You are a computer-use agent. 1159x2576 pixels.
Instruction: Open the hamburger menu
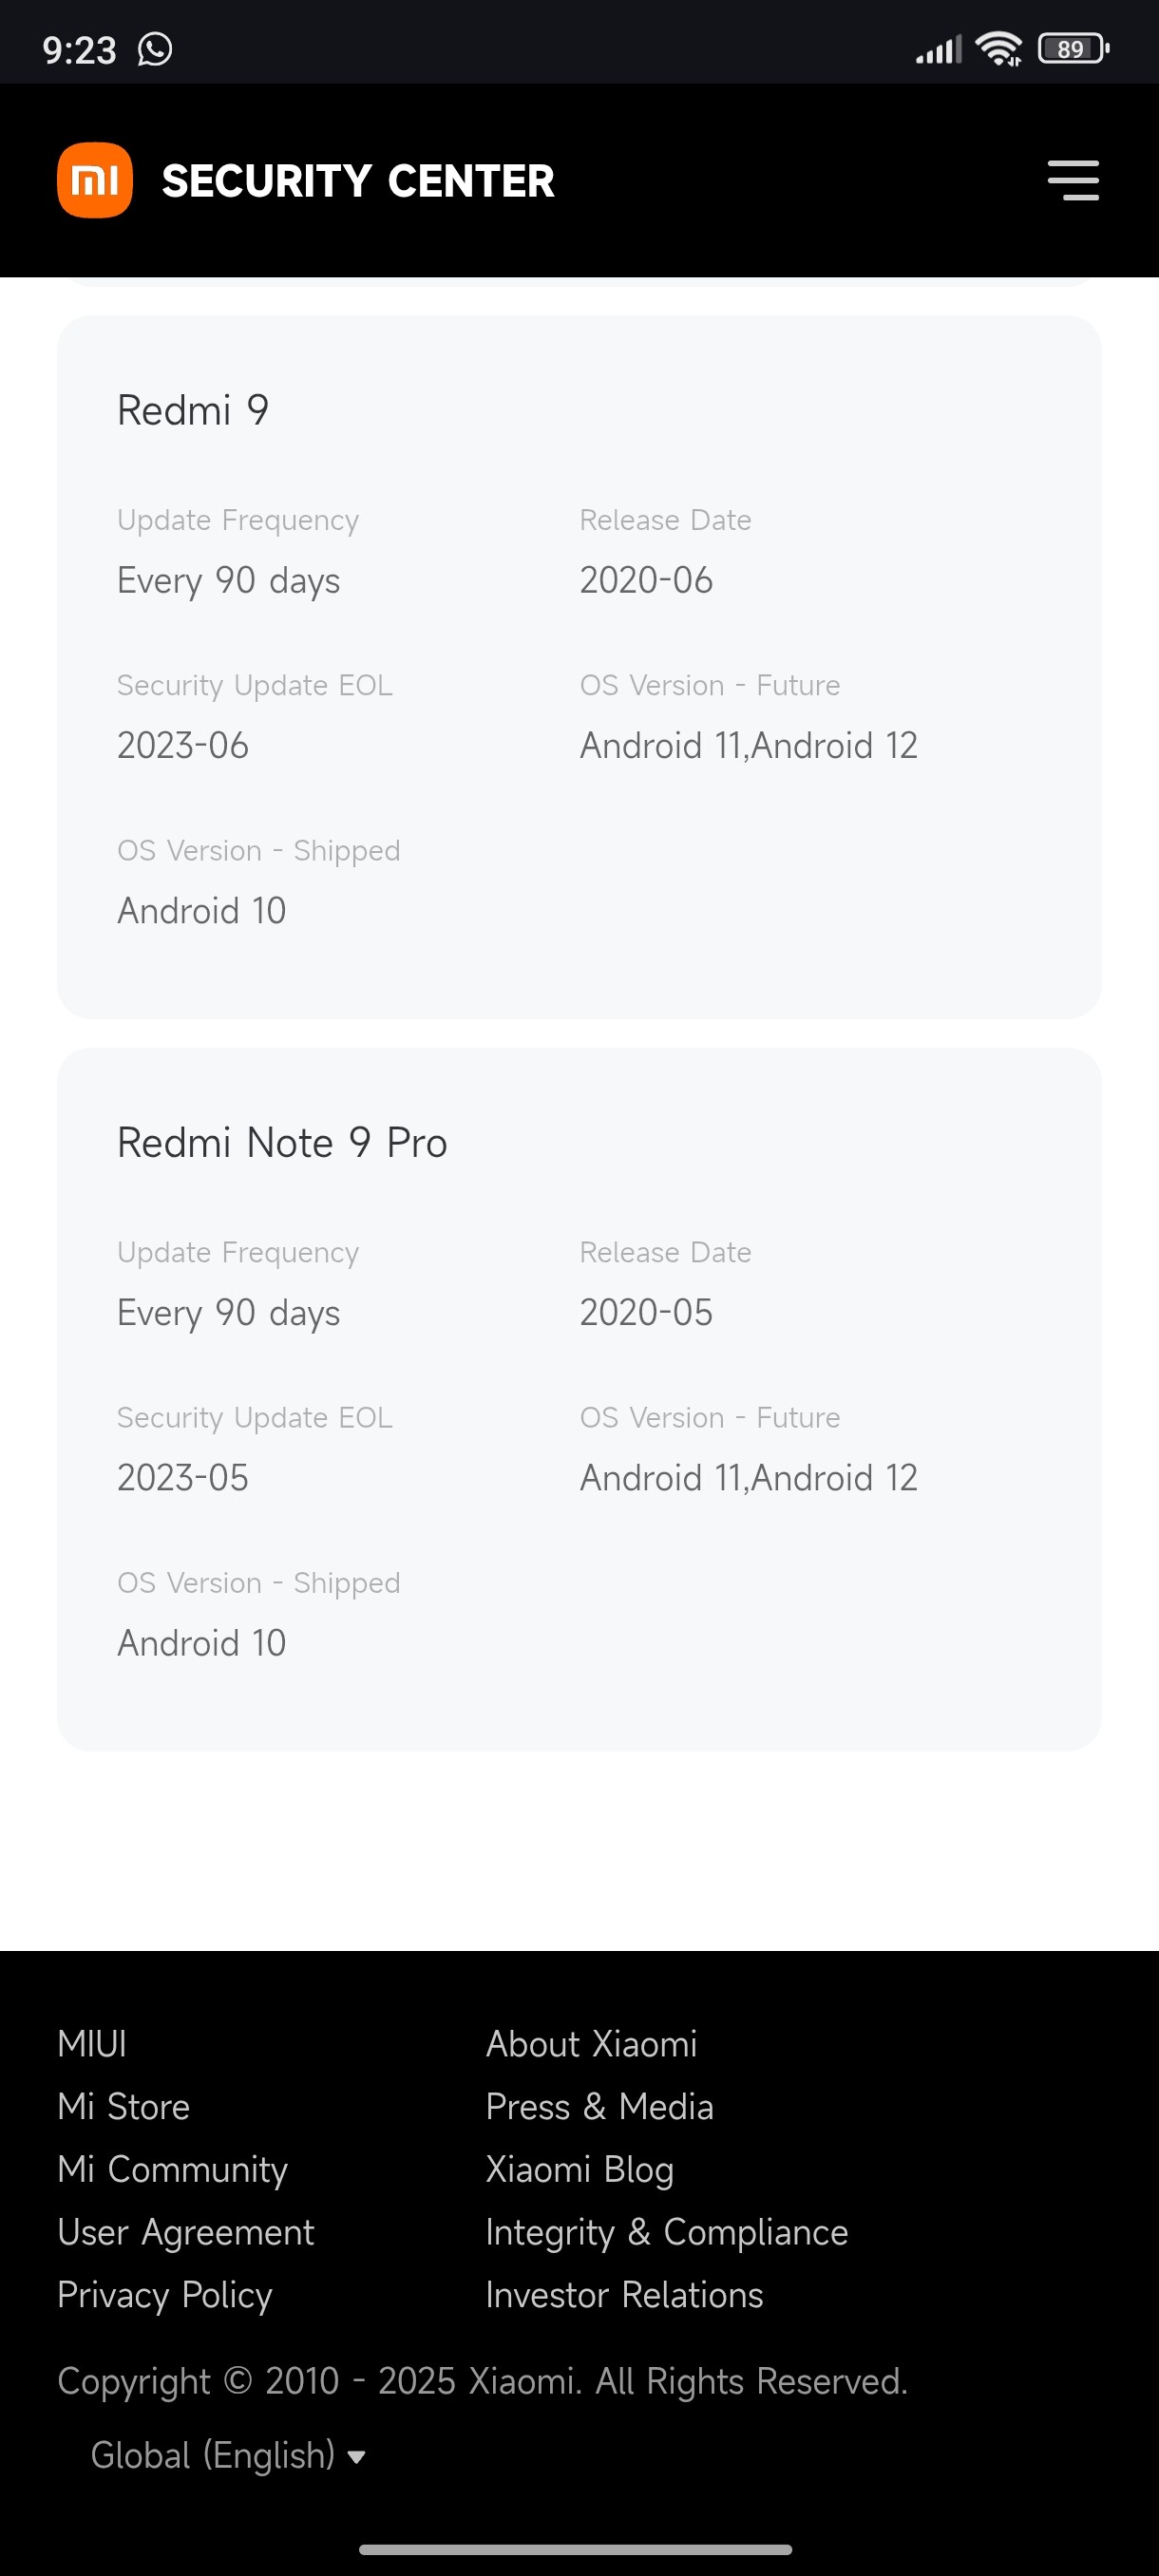pyautogui.click(x=1073, y=180)
